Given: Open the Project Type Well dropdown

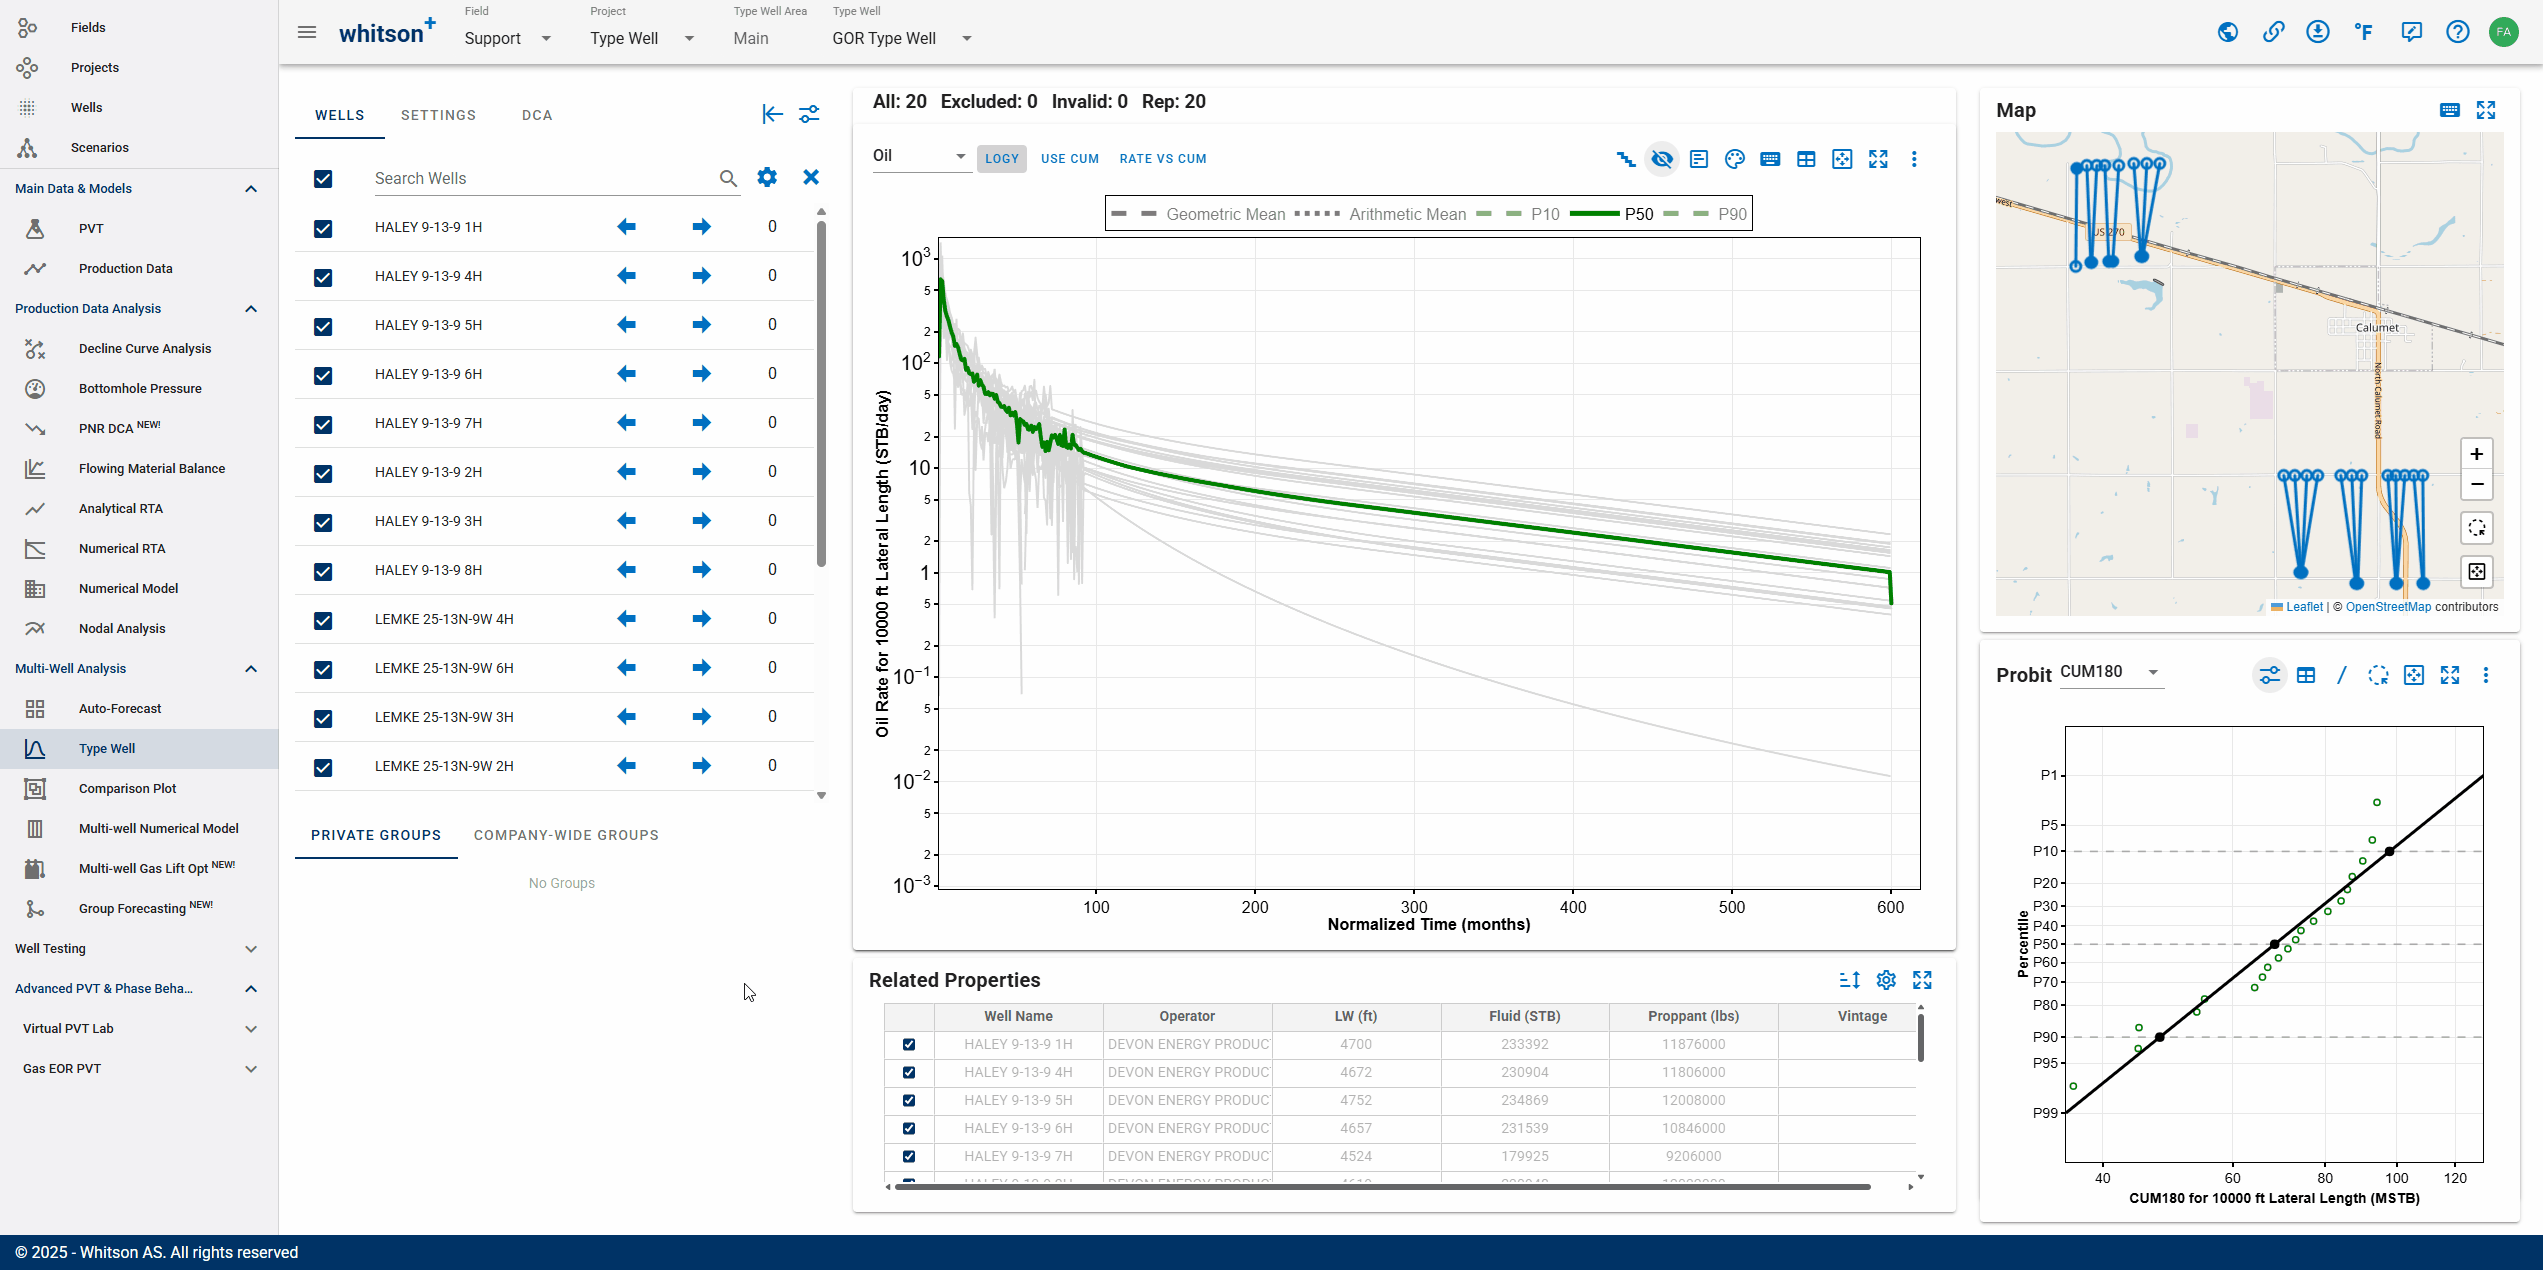Looking at the screenshot, I should 641,38.
